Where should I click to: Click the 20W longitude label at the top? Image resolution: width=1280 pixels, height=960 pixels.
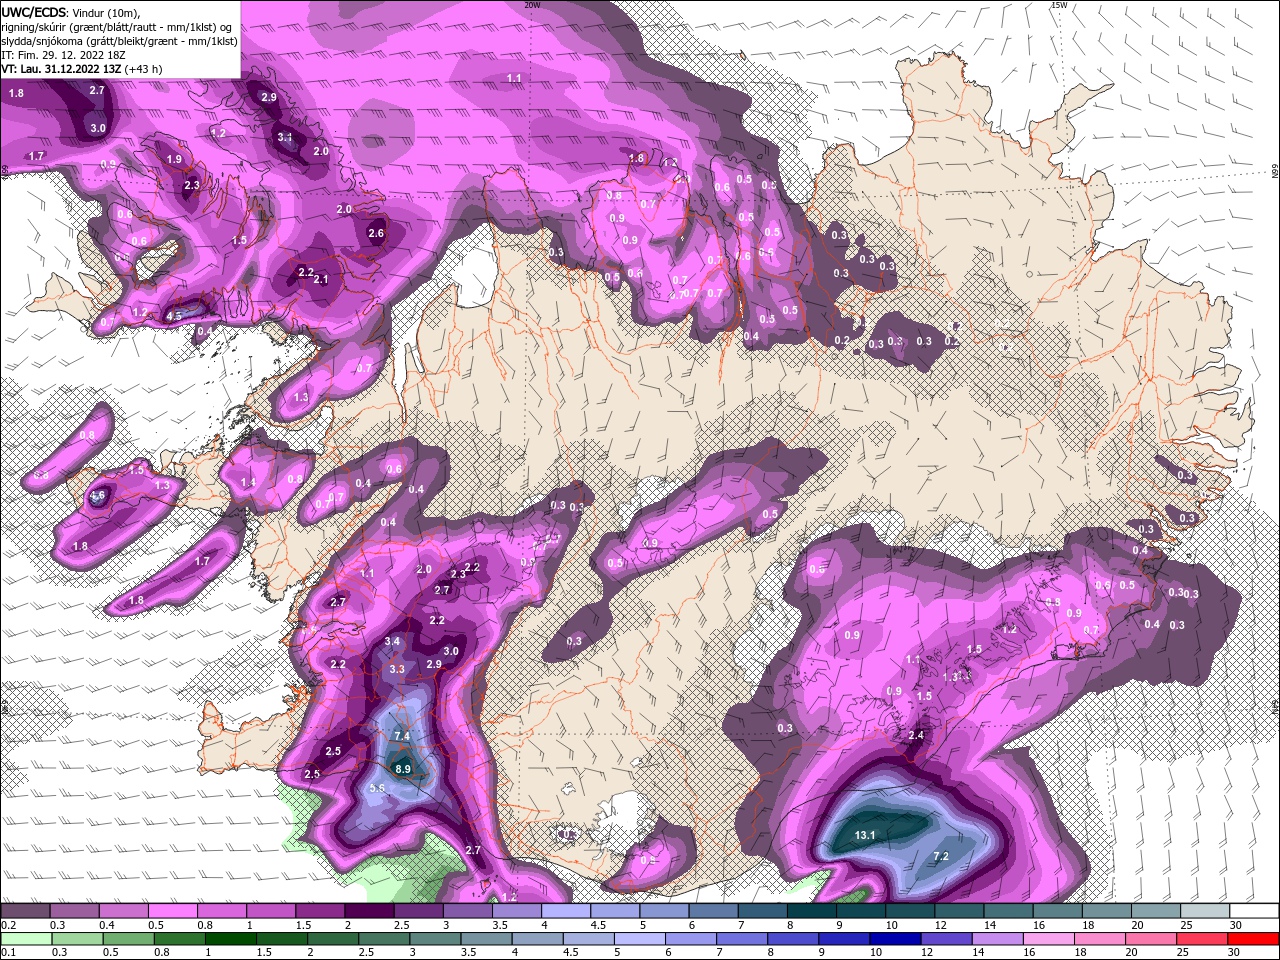(532, 5)
